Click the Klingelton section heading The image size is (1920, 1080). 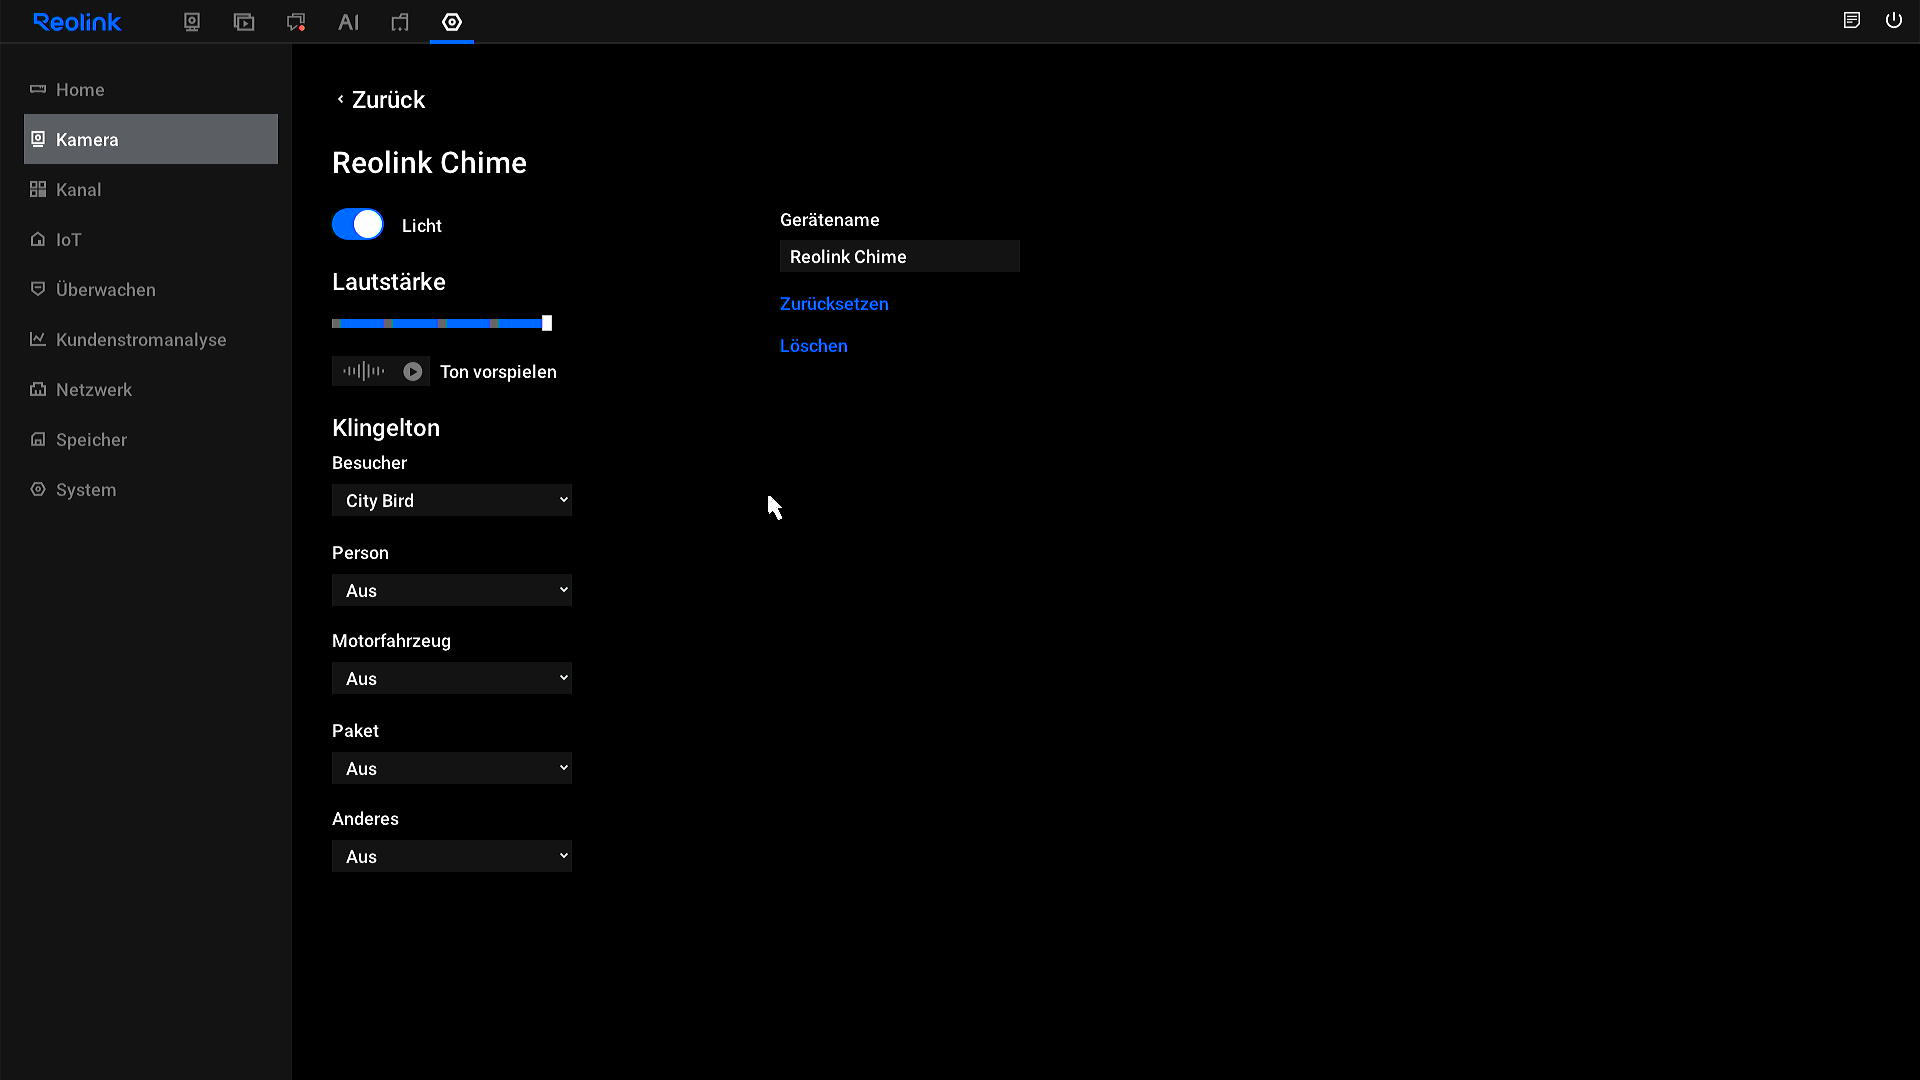[x=386, y=427]
